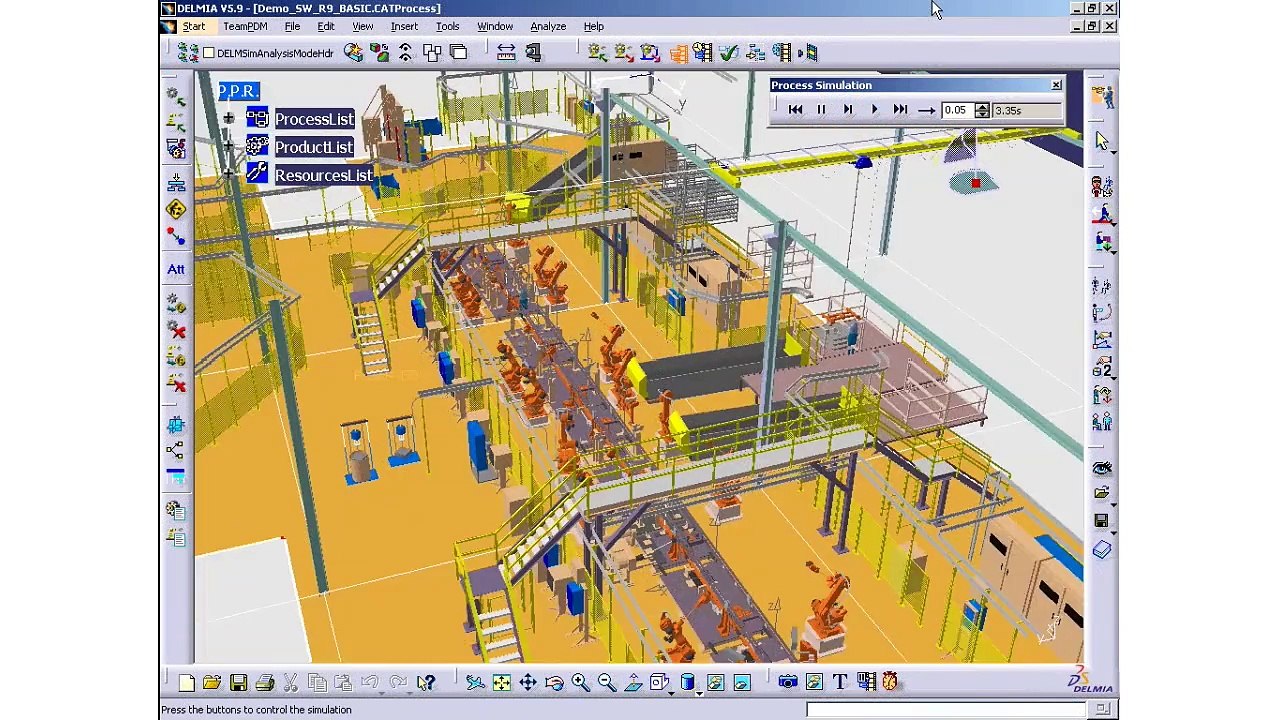Select the Text annotation tool
Viewport: 1280px width, 720px height.
point(840,683)
